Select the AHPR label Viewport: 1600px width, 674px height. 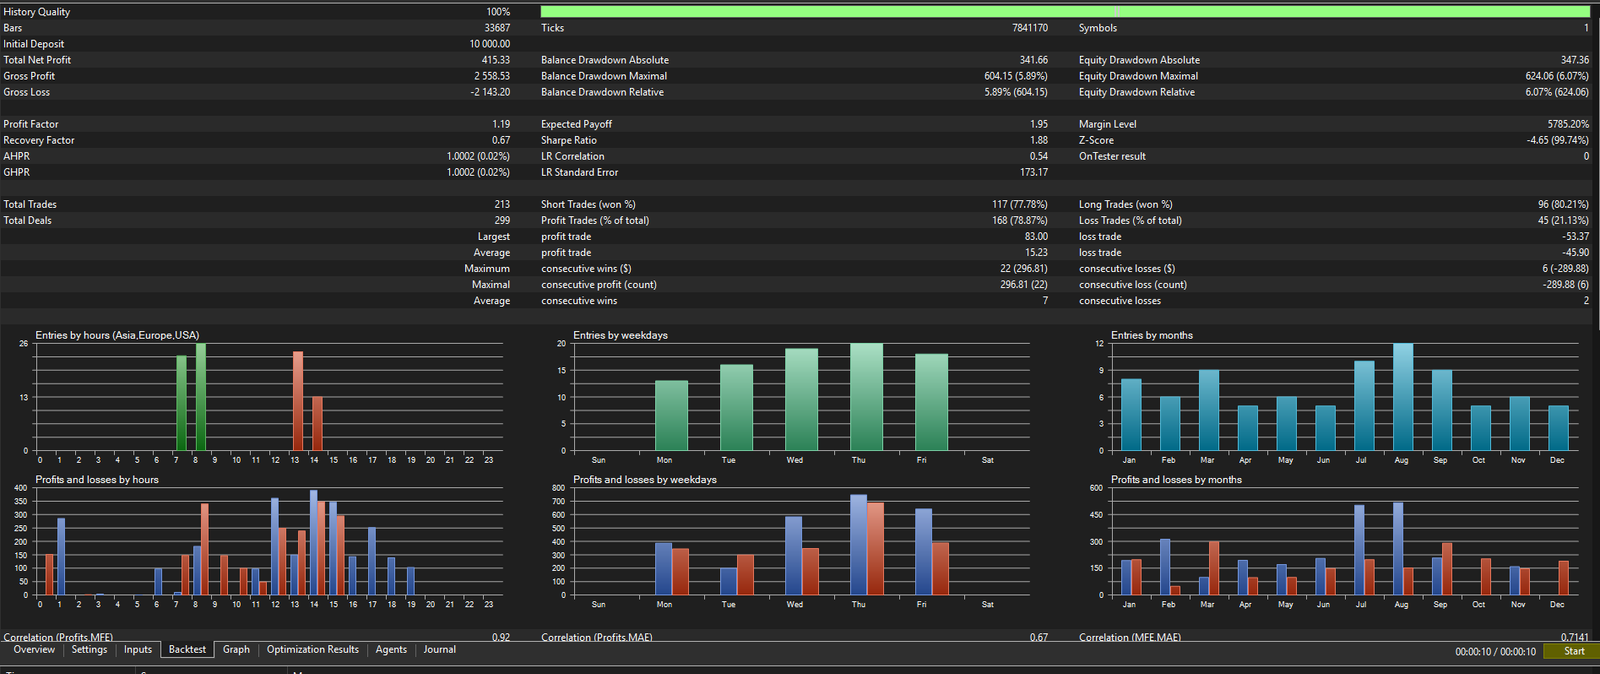click(16, 156)
